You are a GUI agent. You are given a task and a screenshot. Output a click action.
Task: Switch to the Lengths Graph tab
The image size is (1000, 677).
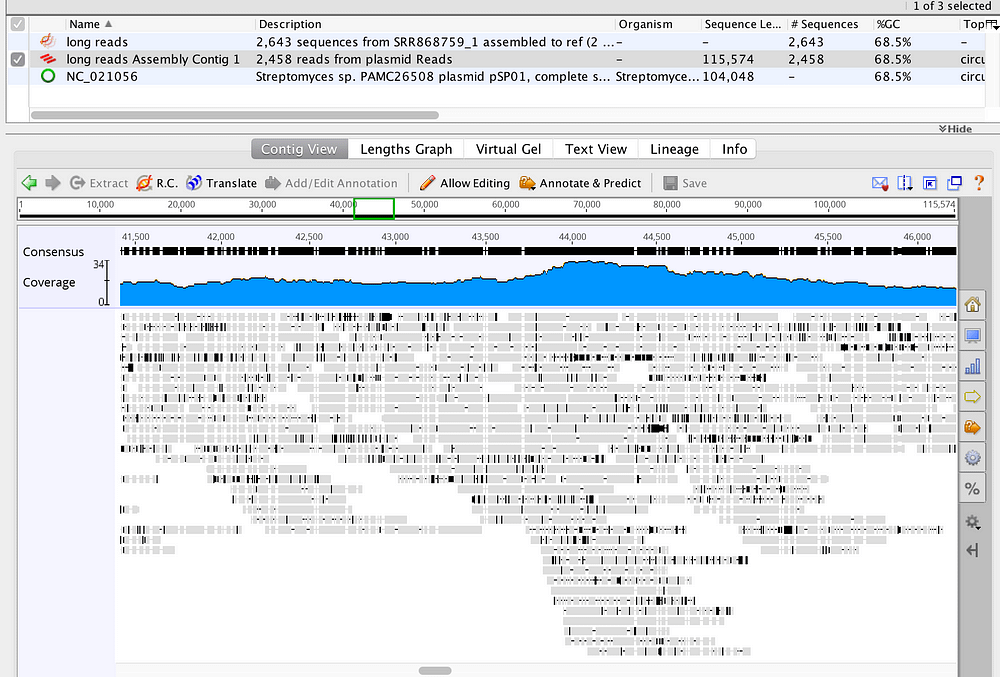point(406,149)
